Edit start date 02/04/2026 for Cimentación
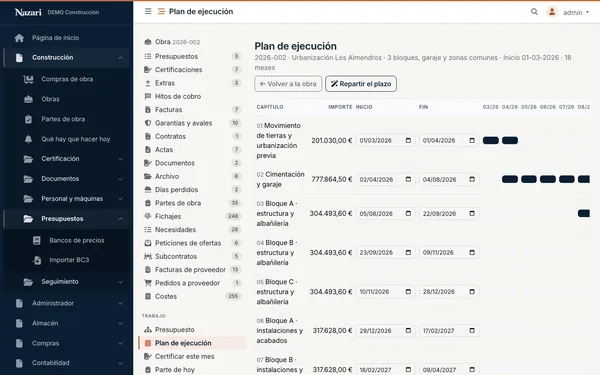600x375 pixels. 385,179
